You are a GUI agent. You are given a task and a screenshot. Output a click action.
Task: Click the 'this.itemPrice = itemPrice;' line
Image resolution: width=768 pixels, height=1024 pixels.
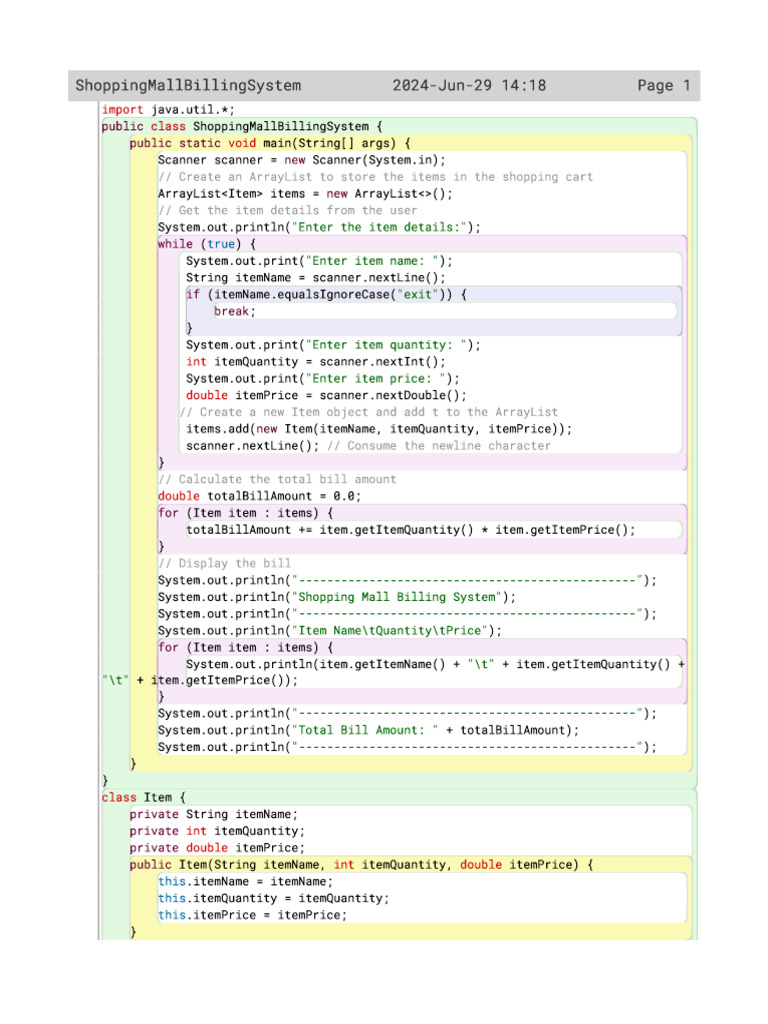(x=252, y=916)
